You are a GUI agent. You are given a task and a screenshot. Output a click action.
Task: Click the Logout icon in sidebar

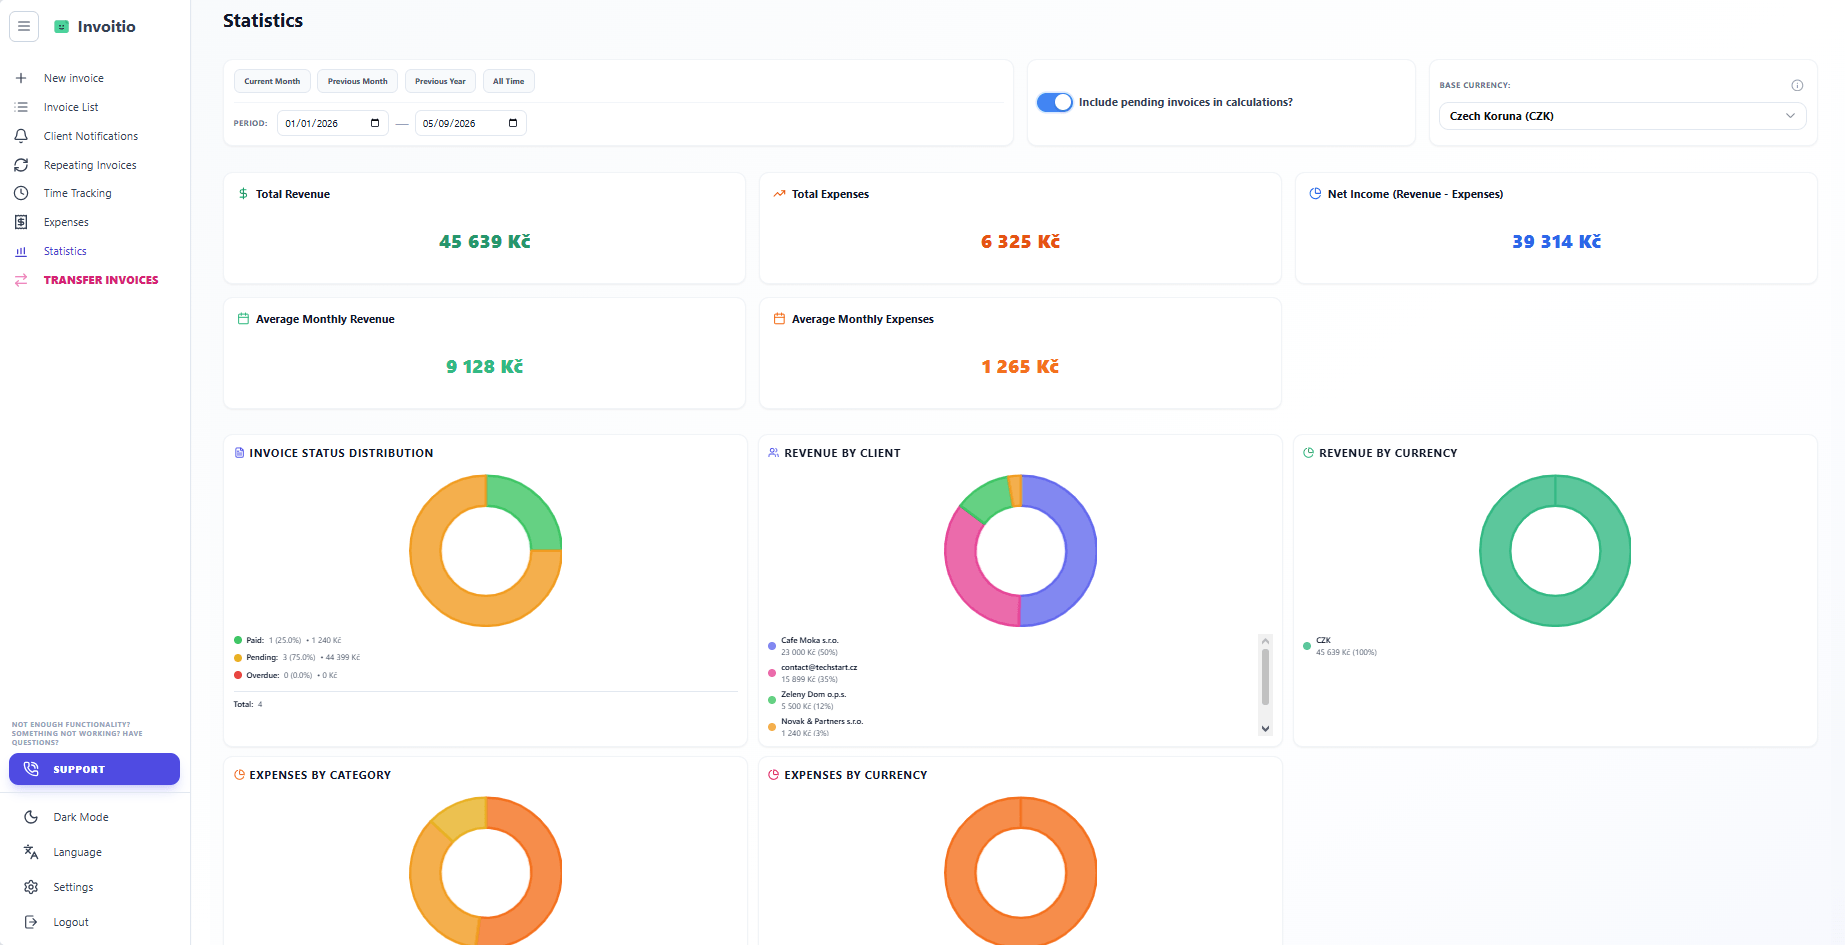(x=31, y=922)
